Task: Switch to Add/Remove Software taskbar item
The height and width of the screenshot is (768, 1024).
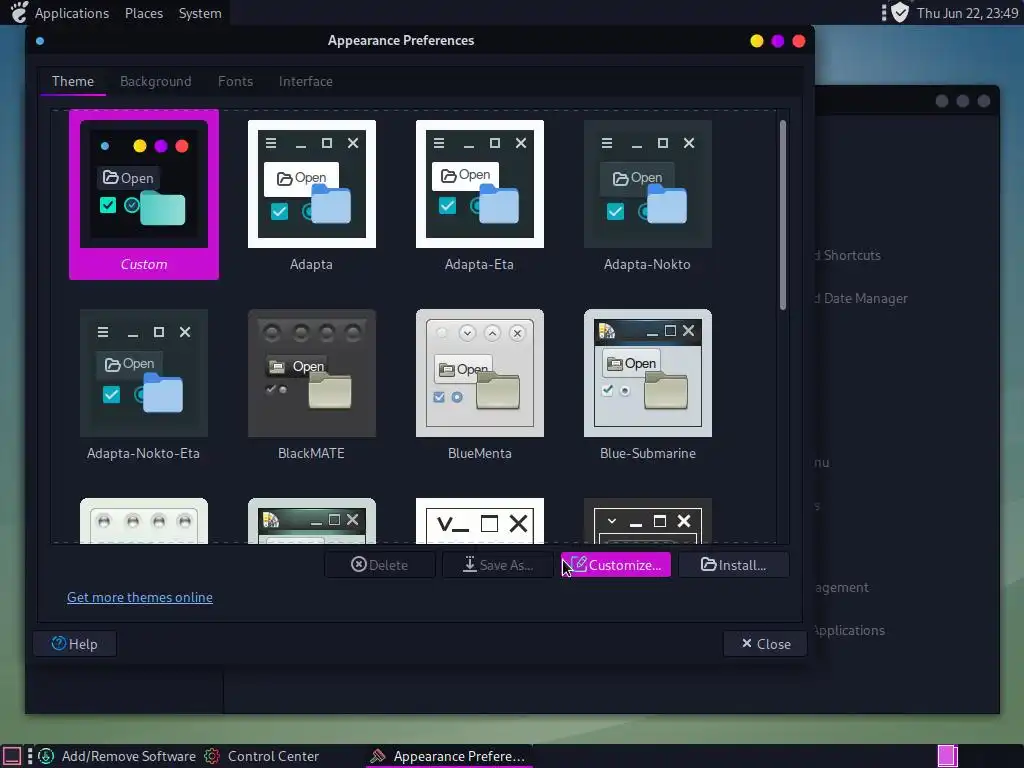Action: click(x=116, y=756)
